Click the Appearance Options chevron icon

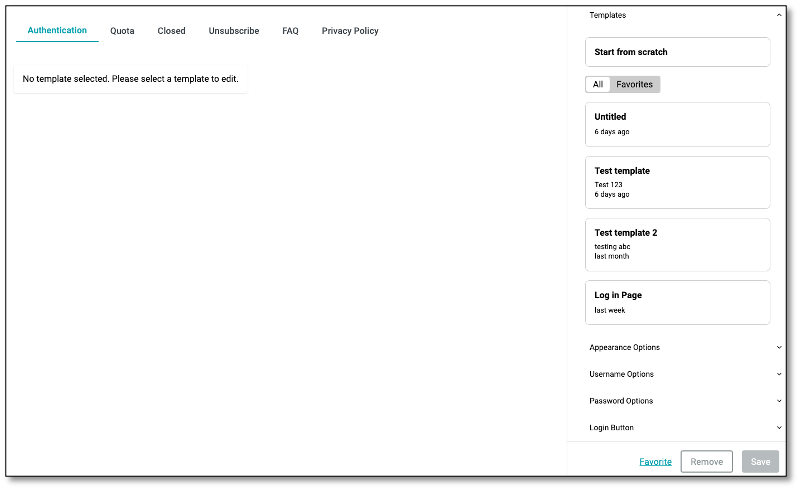[x=779, y=347]
